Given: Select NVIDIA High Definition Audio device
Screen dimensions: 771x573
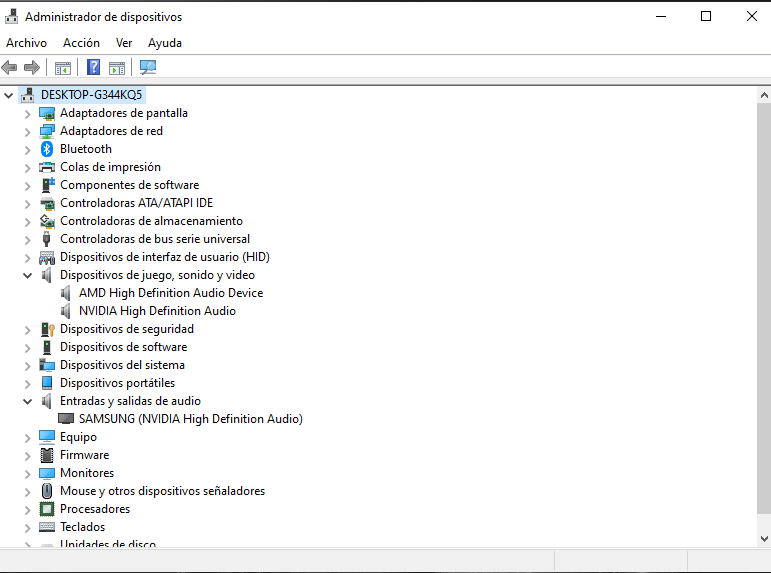Looking at the screenshot, I should tap(157, 311).
